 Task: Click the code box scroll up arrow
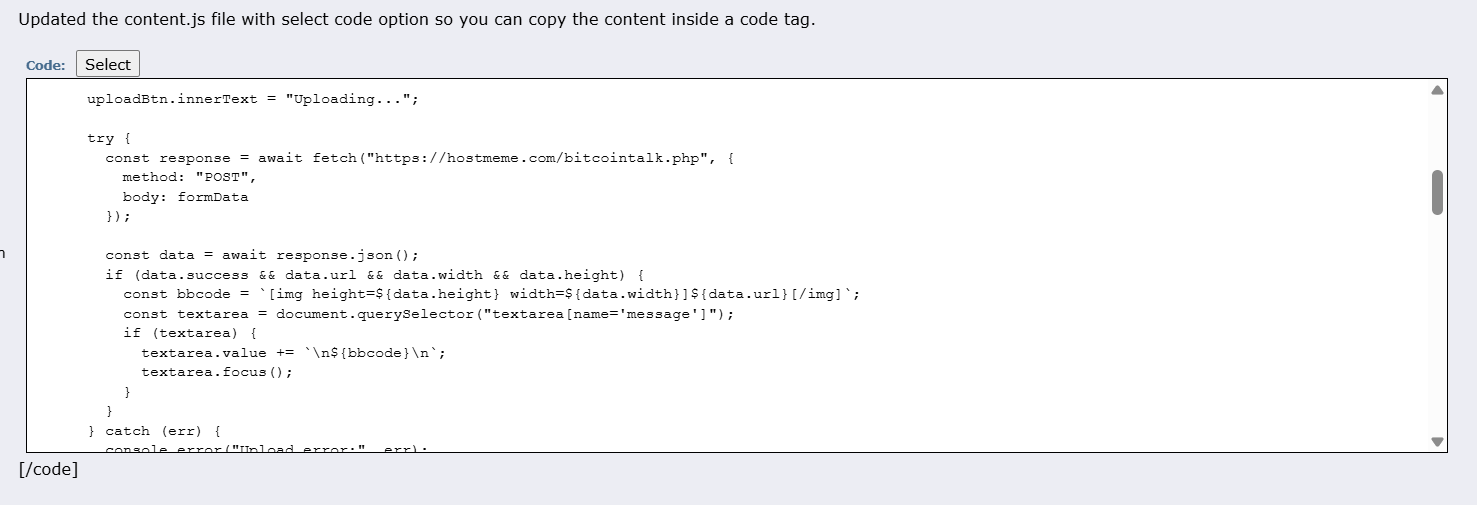(1437, 90)
